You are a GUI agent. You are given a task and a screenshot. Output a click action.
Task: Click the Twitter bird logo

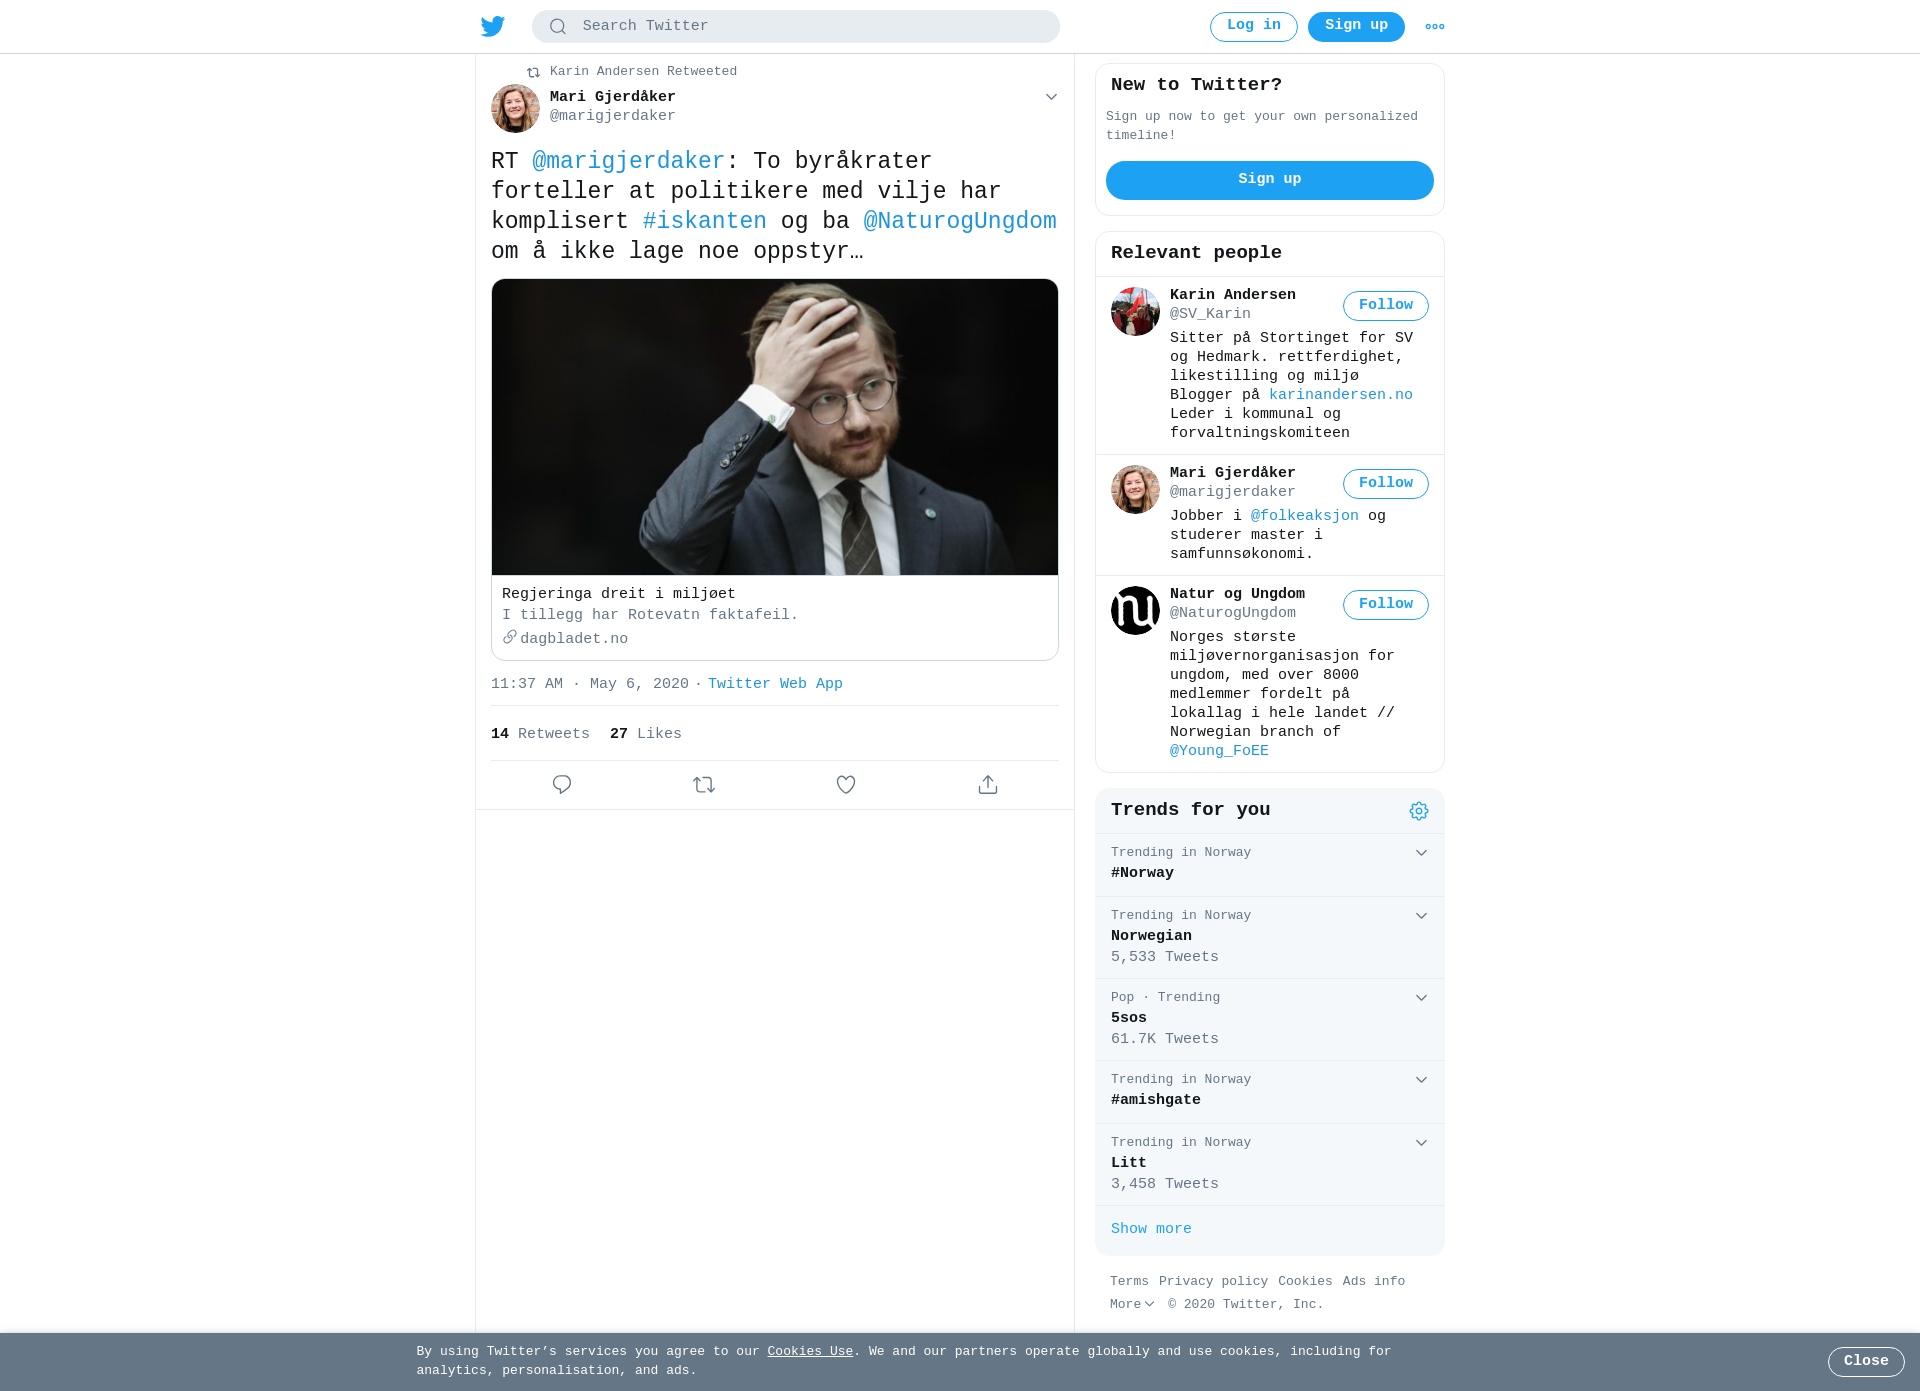coord(493,26)
